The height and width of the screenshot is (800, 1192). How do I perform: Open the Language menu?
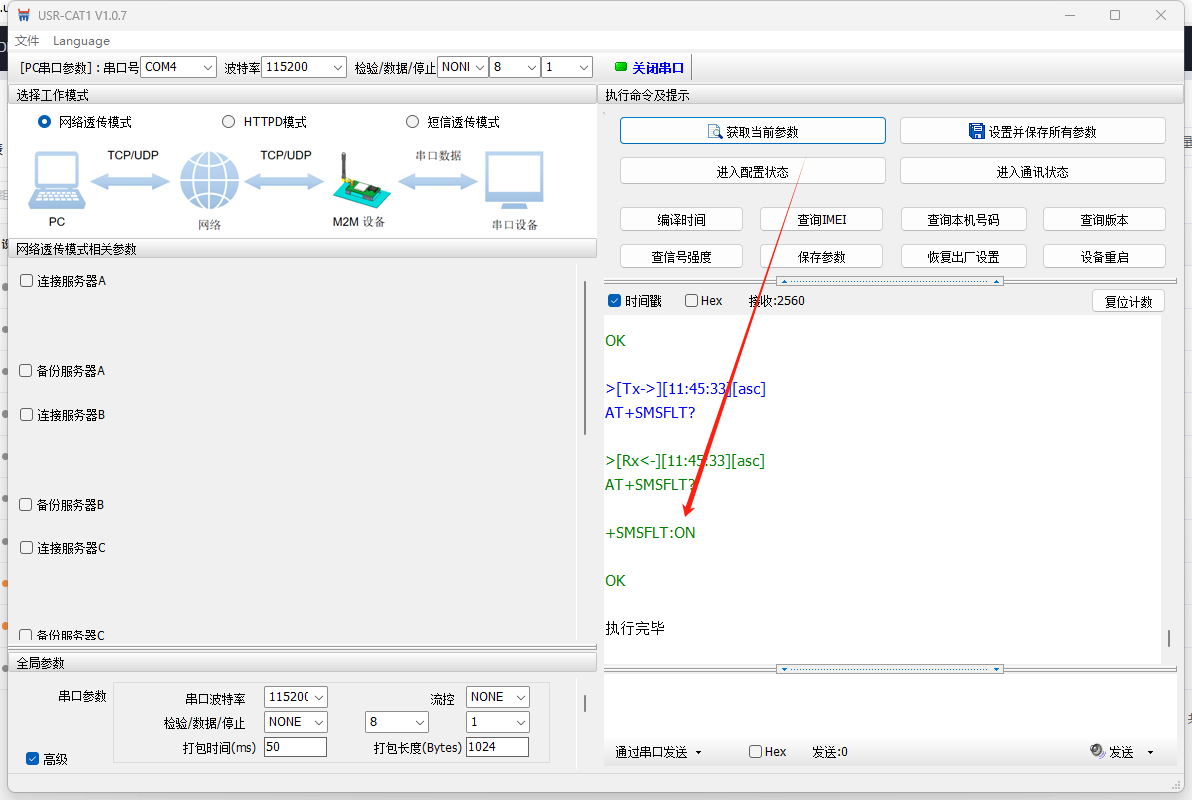[81, 41]
